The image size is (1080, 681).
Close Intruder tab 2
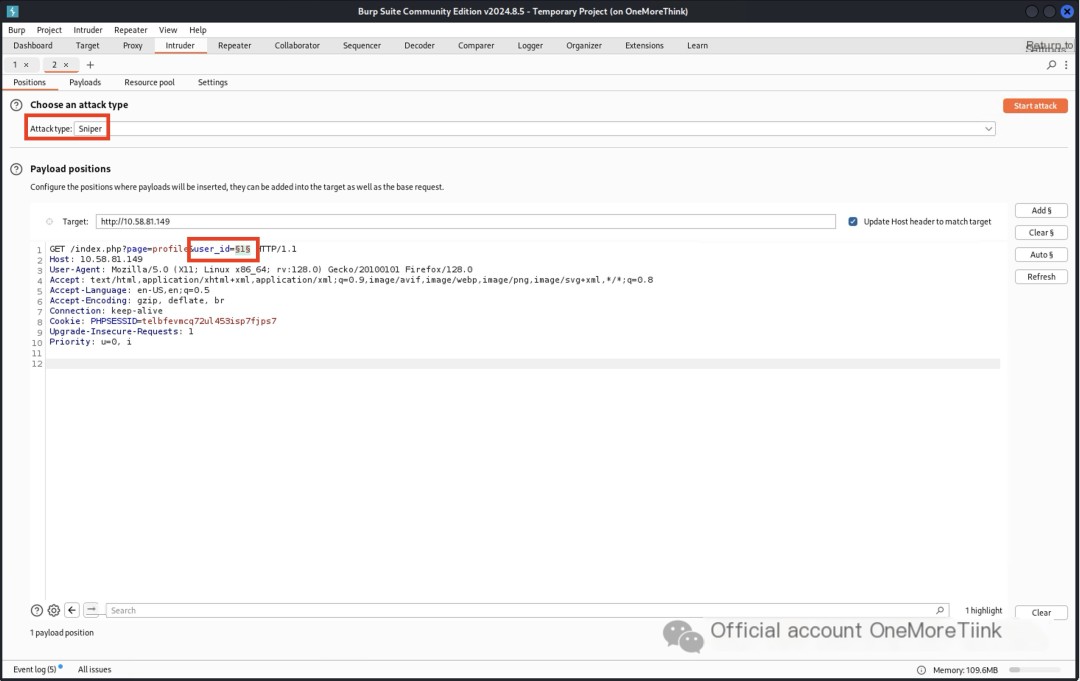click(66, 65)
